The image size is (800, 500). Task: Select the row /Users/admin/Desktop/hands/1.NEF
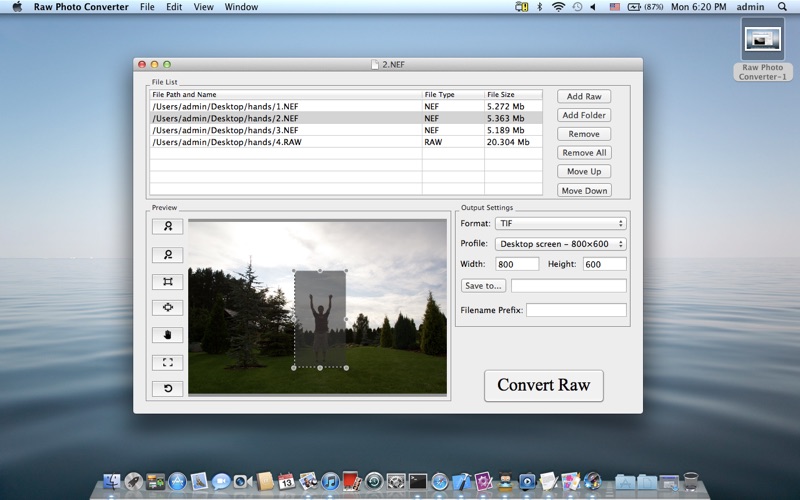point(346,106)
